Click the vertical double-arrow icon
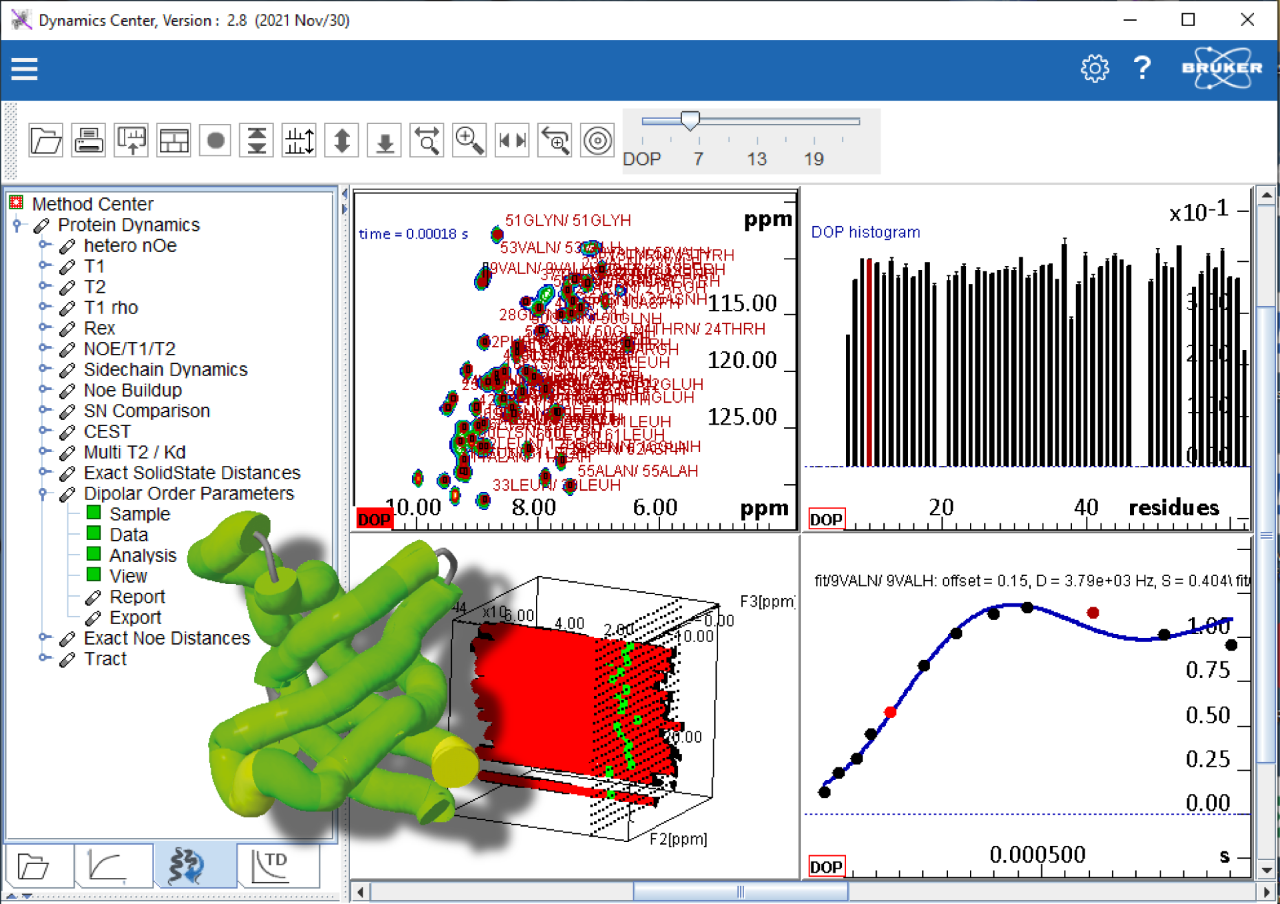Viewport: 1280px width, 904px height. click(342, 140)
